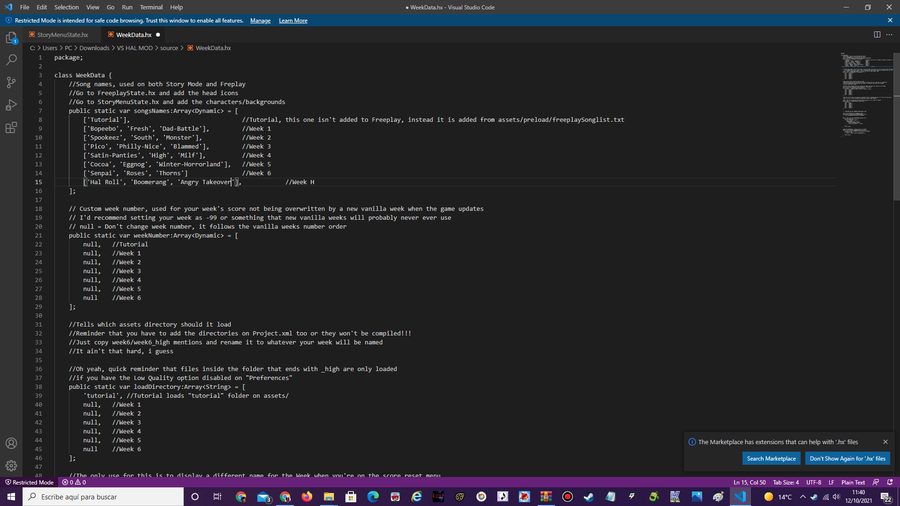Screen dimensions: 900x506
Task: Click Don't Show Again for .hx files
Action: point(847,458)
